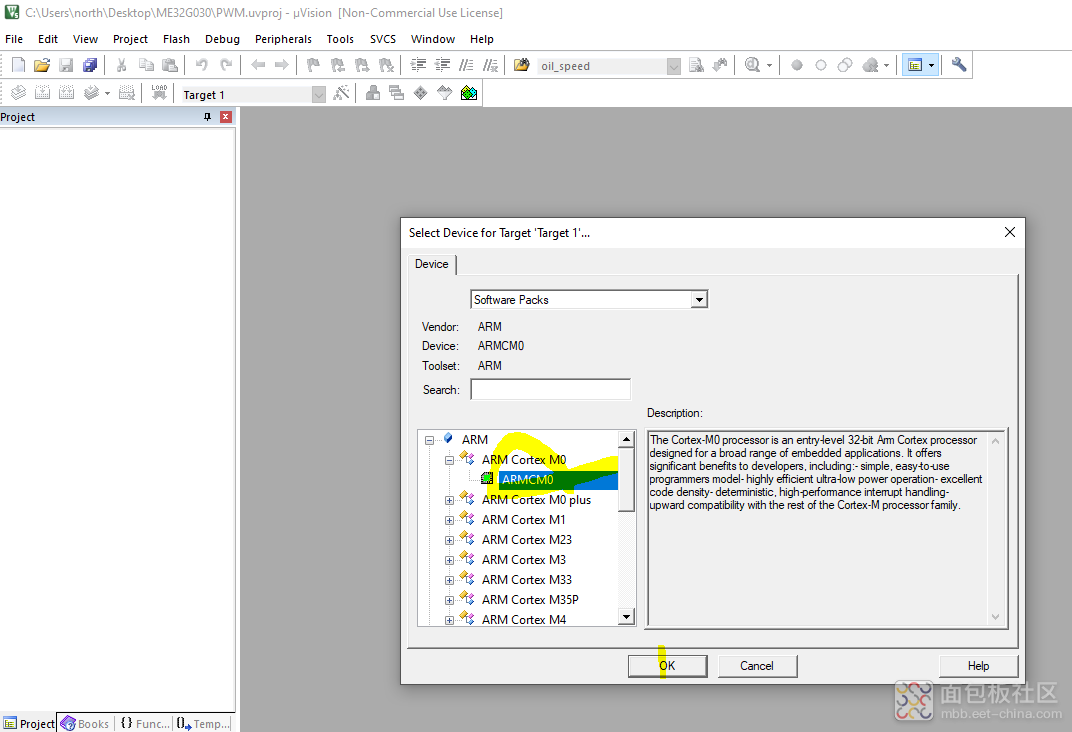The image size is (1072, 732).
Task: Open the Peripherals menu
Action: click(x=283, y=39)
